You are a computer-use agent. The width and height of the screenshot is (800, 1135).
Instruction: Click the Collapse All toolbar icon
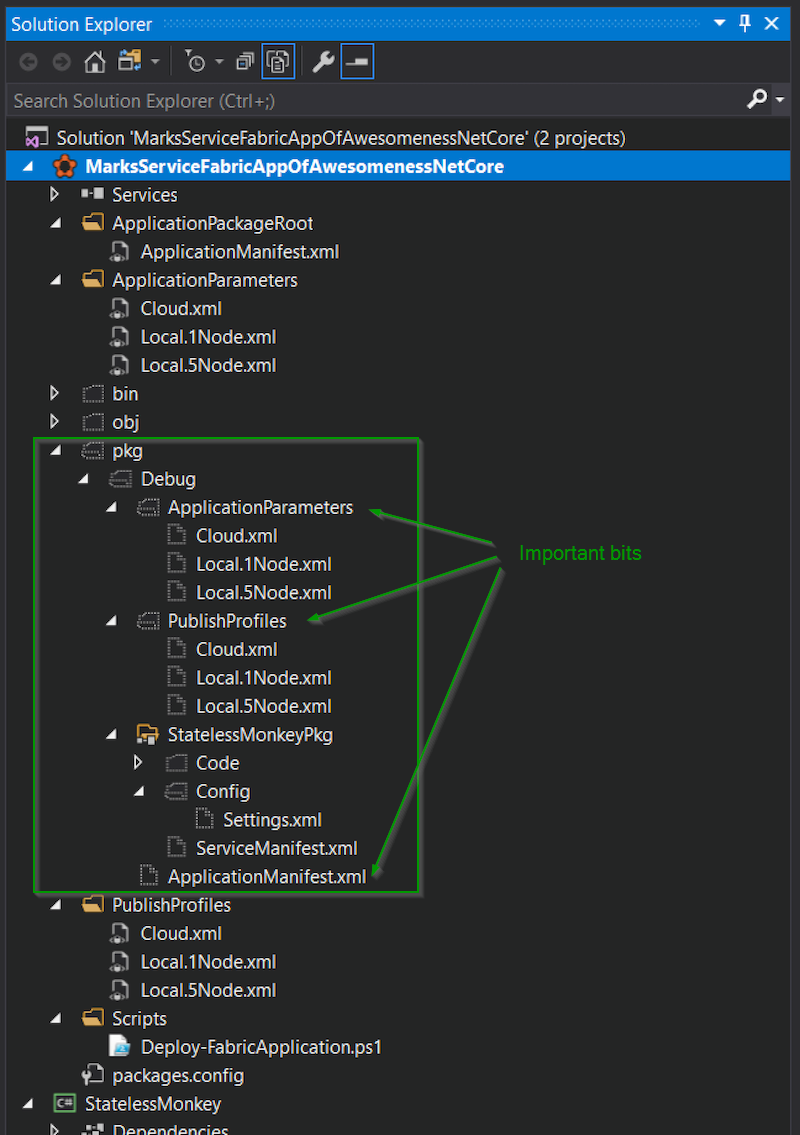(244, 62)
